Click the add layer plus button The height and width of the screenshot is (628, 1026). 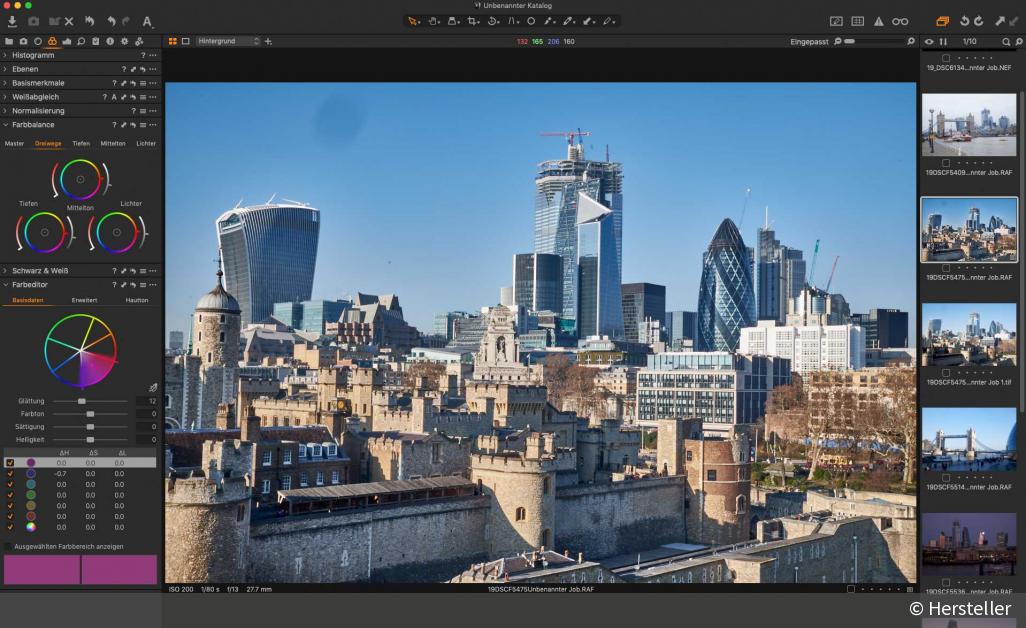click(268, 41)
